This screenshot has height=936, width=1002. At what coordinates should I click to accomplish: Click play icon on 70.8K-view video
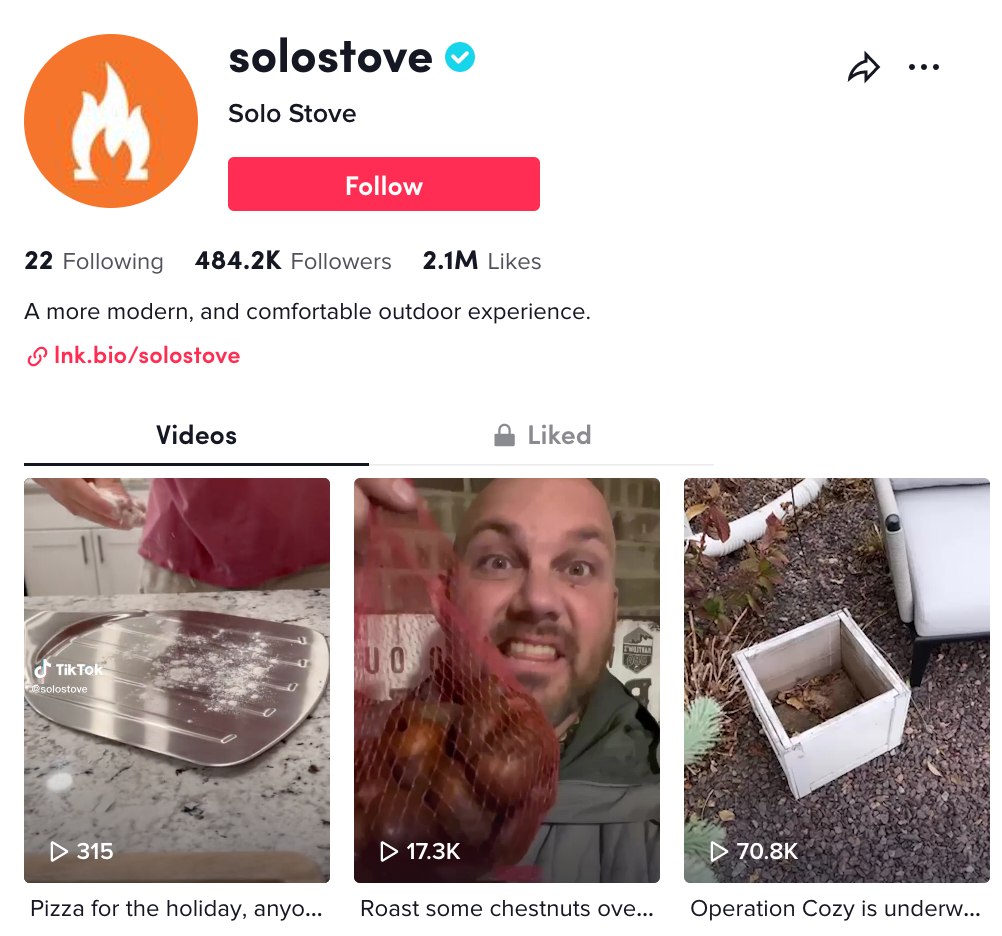[x=719, y=851]
